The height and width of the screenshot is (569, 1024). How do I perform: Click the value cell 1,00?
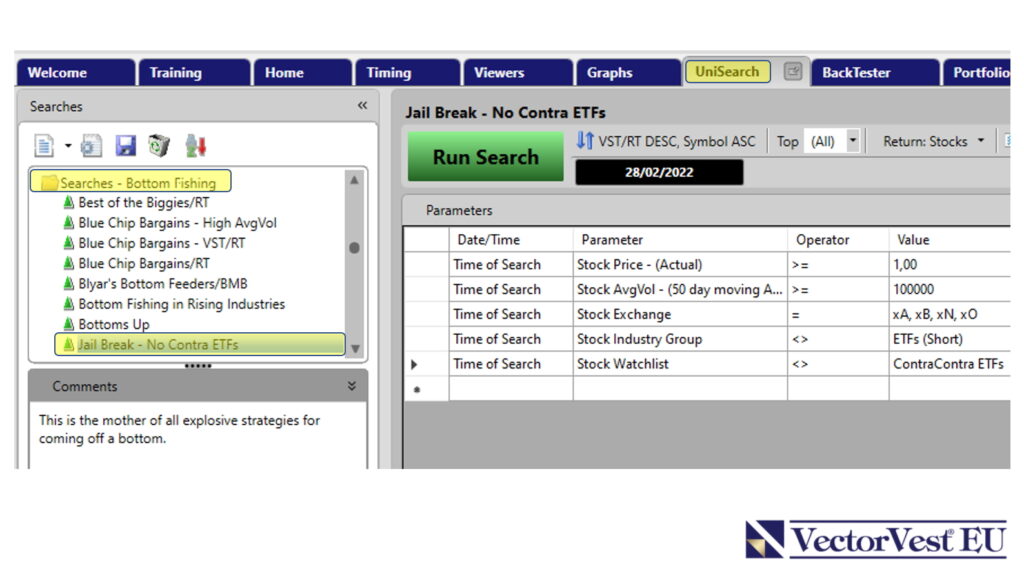(x=950, y=265)
